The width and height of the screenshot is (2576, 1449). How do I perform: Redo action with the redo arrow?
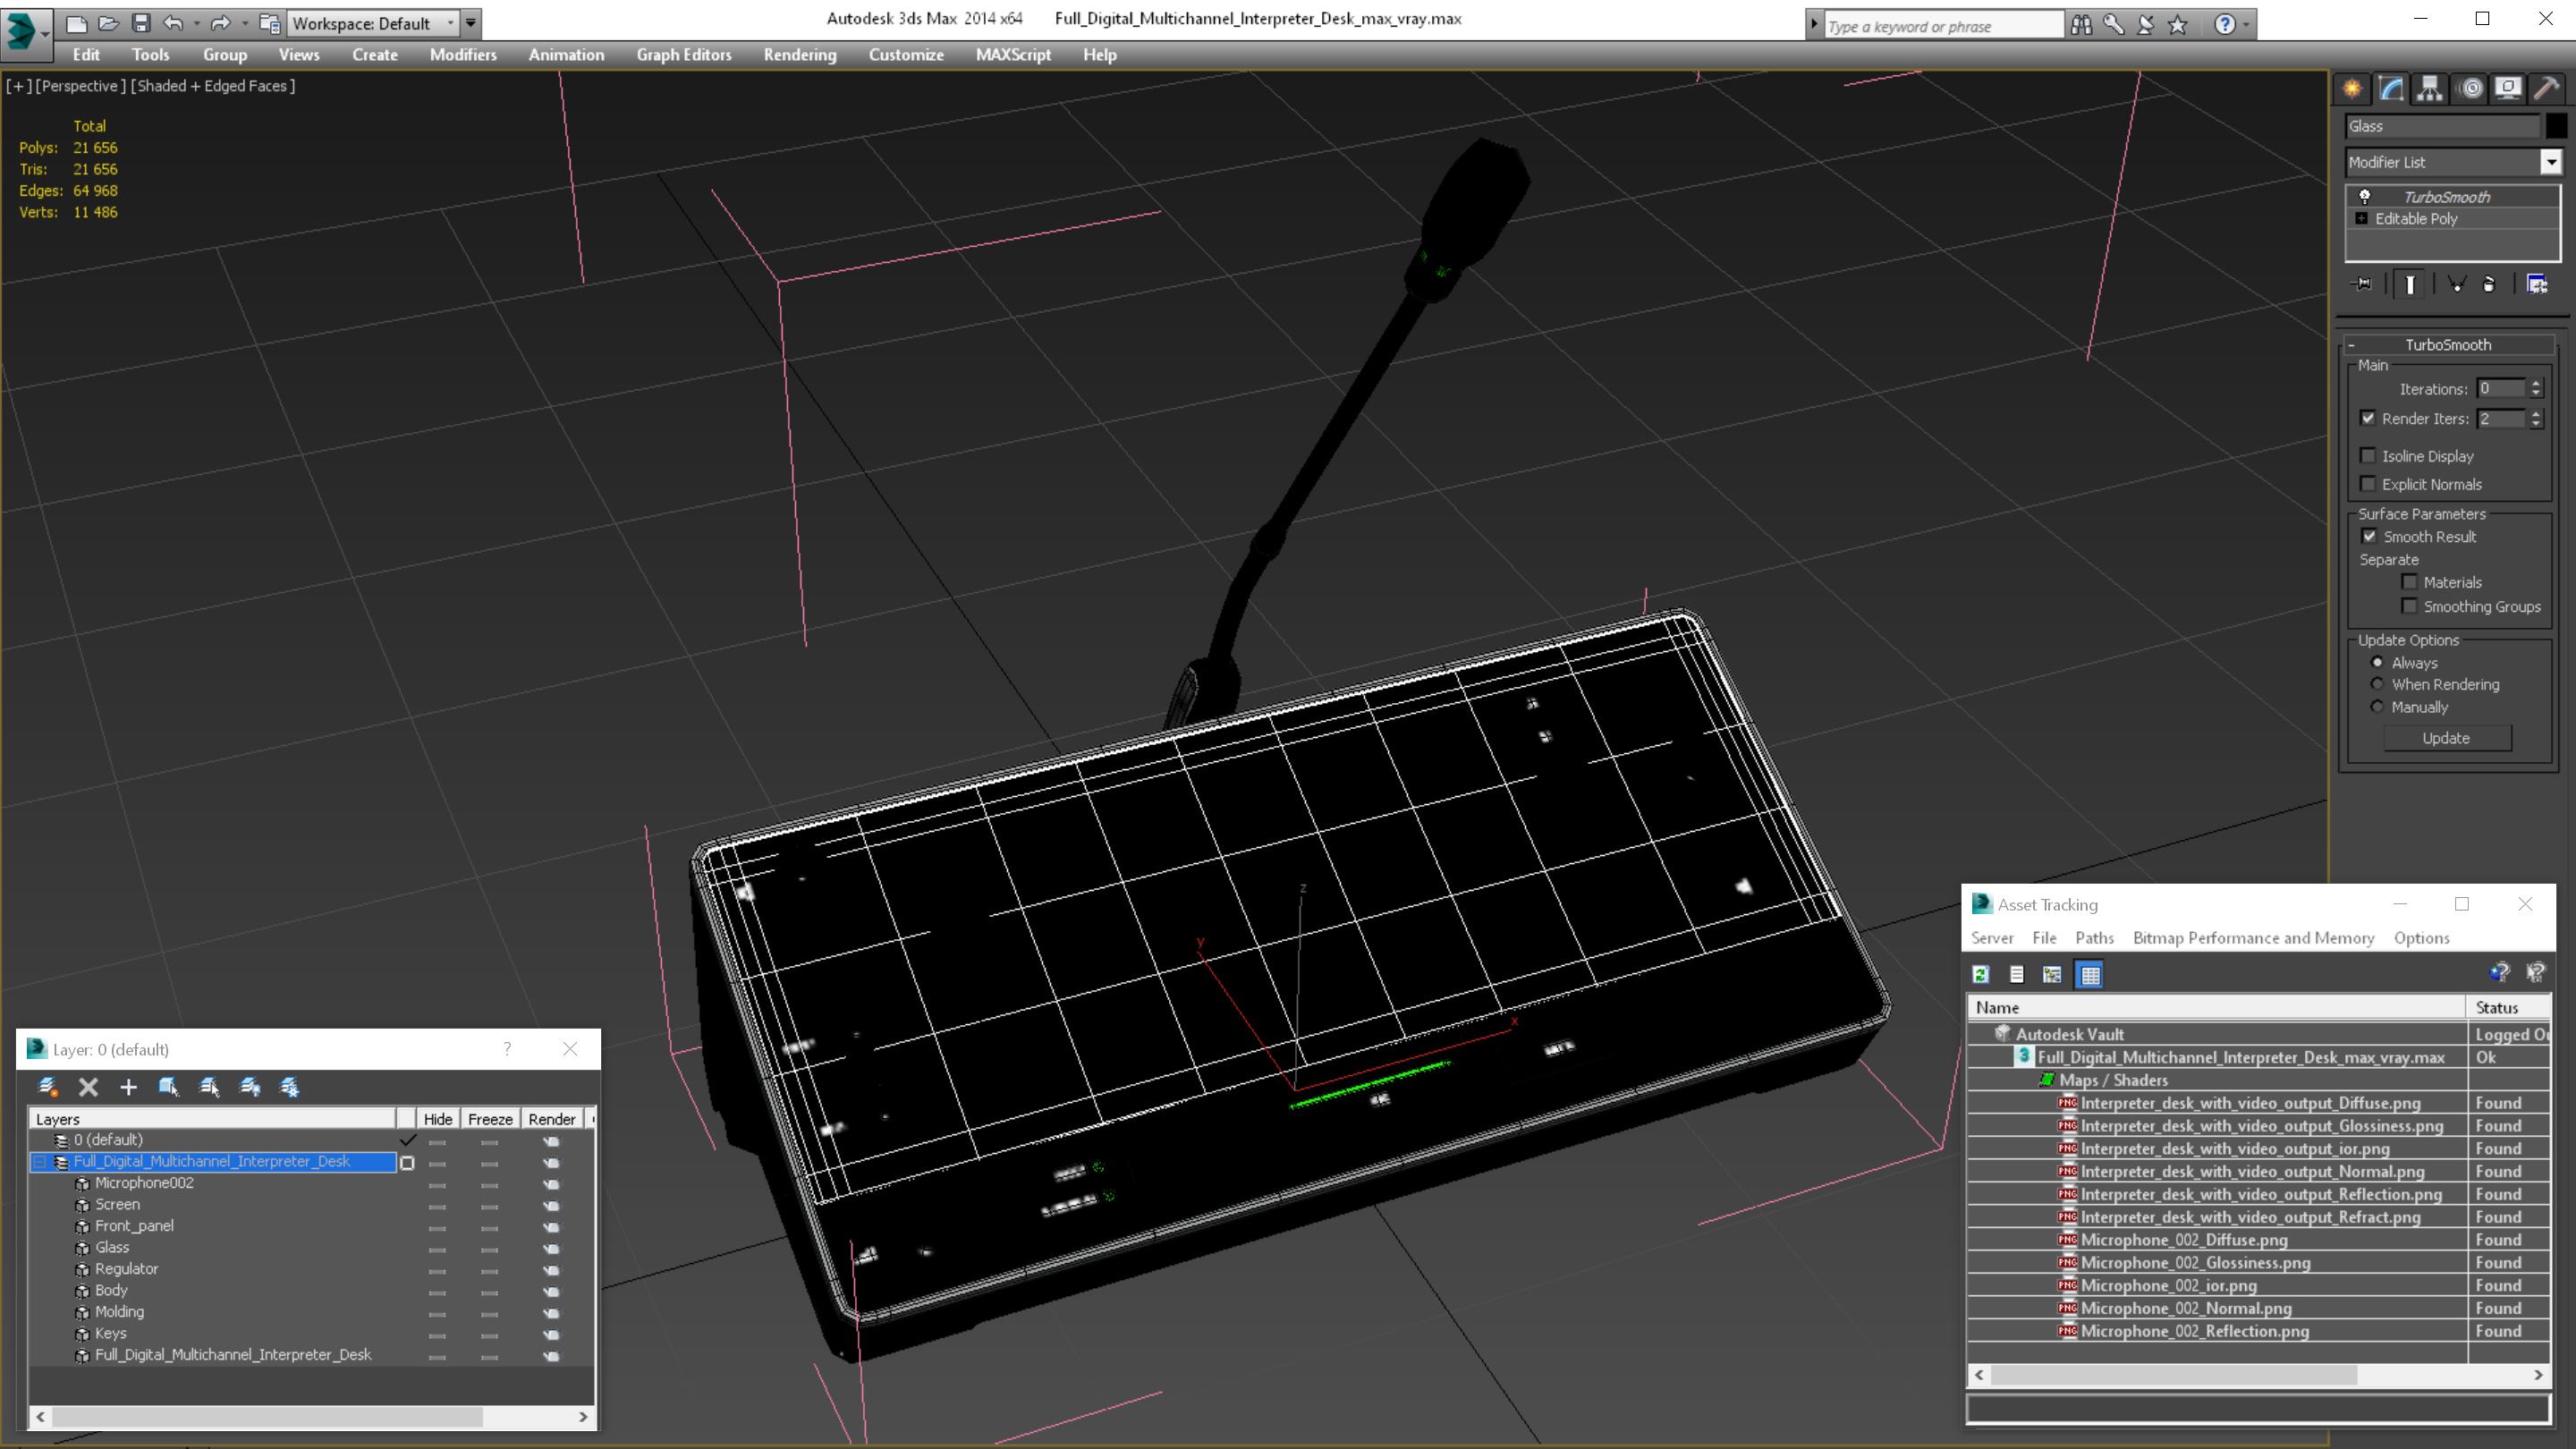221,23
